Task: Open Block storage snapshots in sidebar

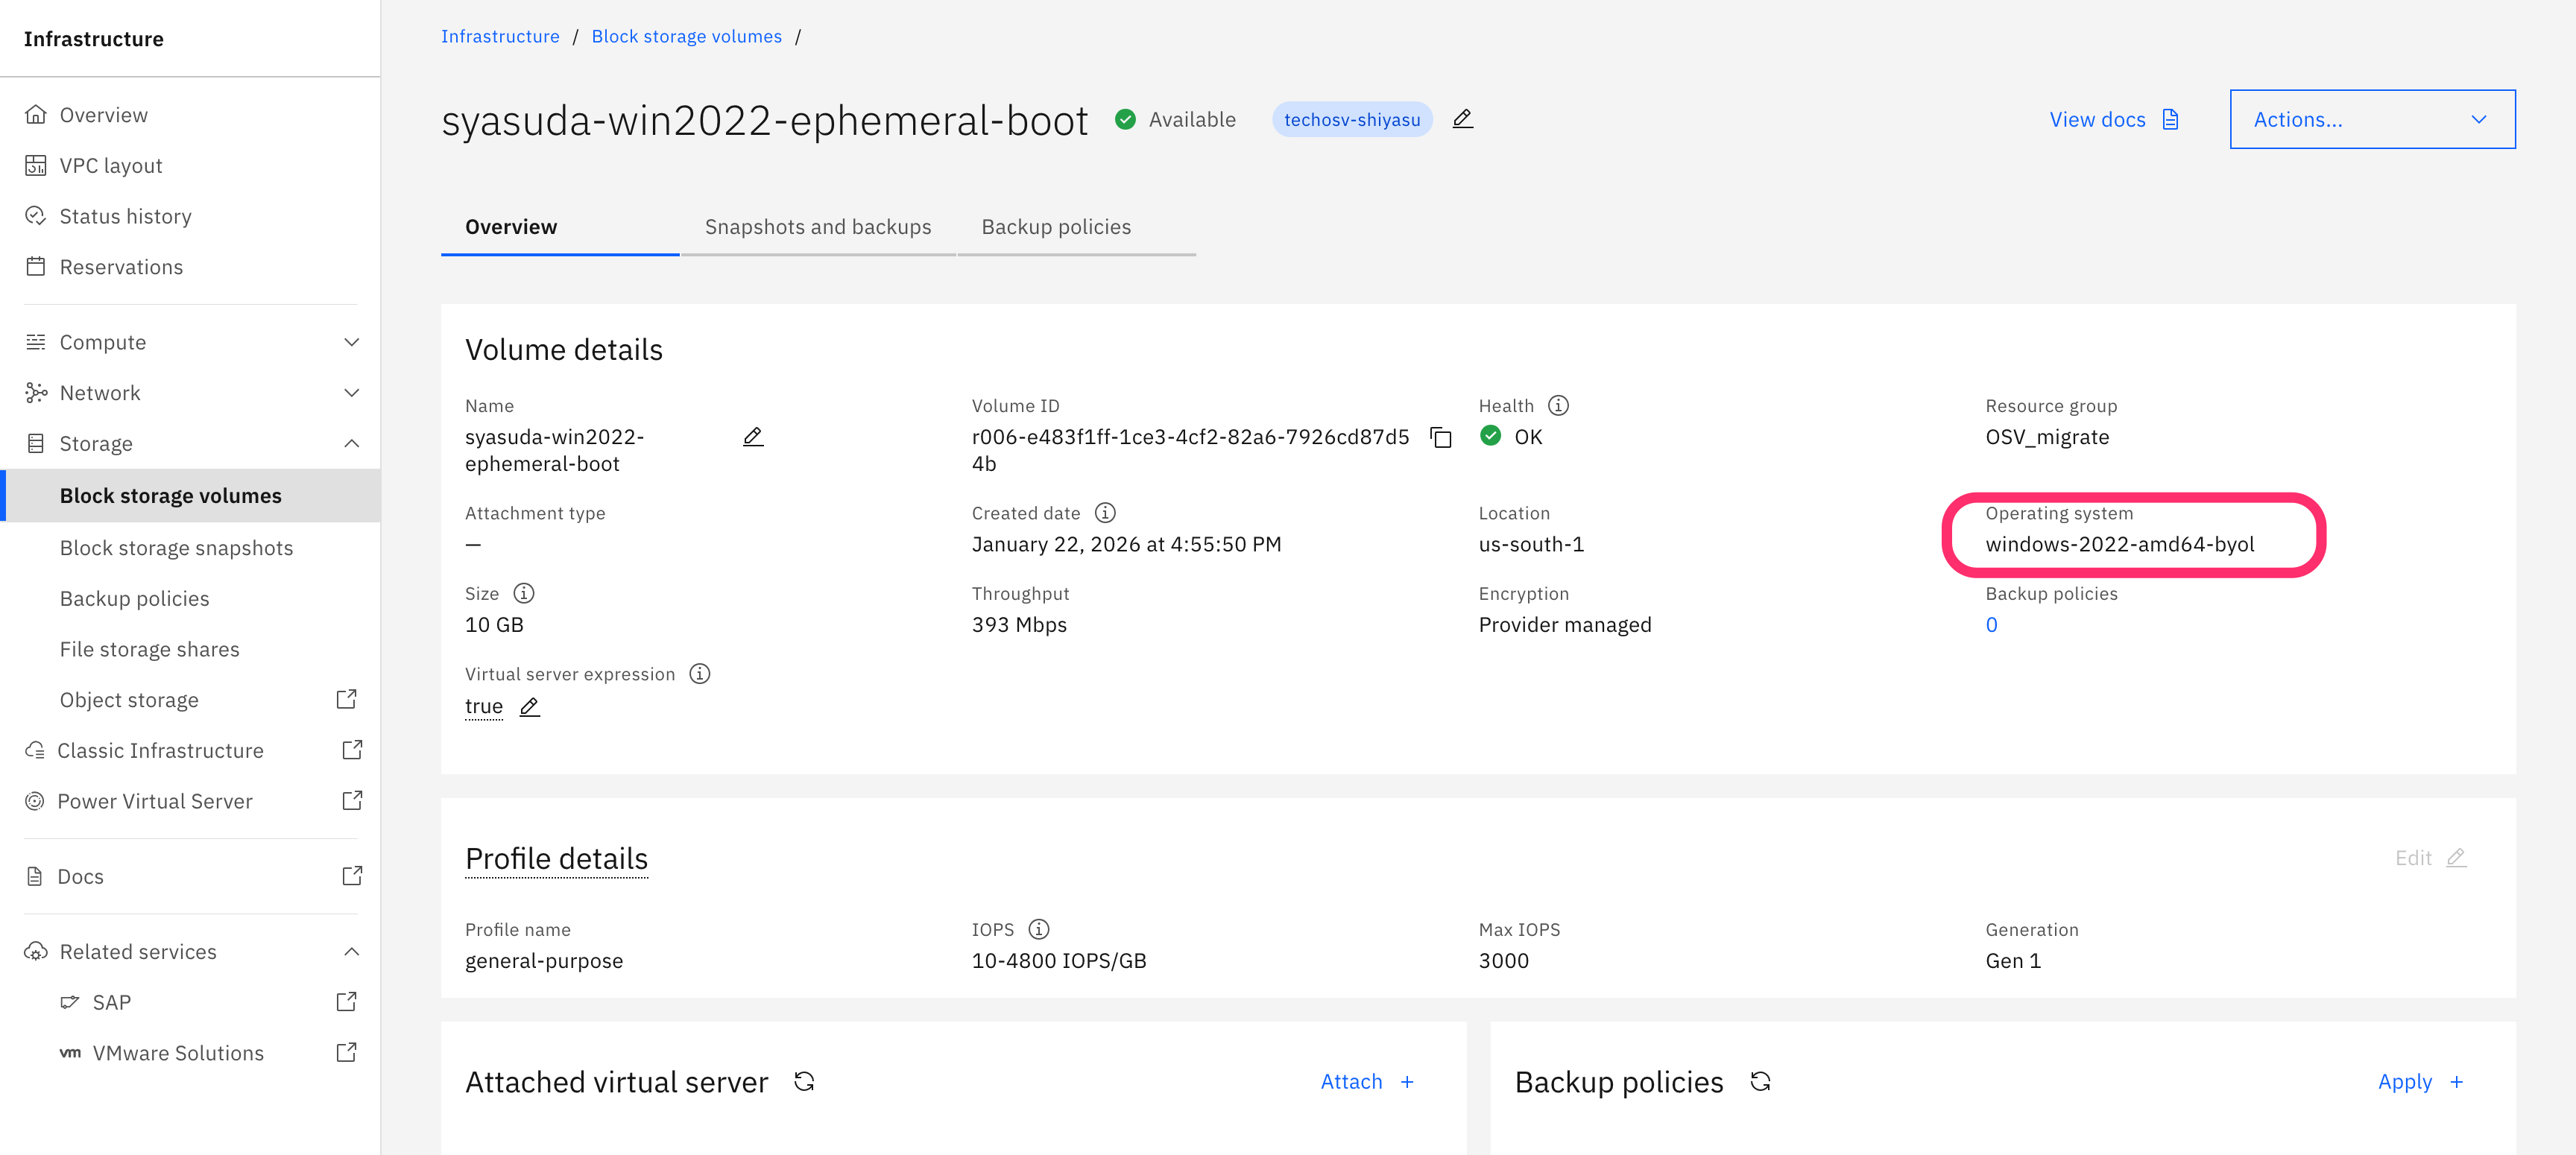Action: [176, 547]
